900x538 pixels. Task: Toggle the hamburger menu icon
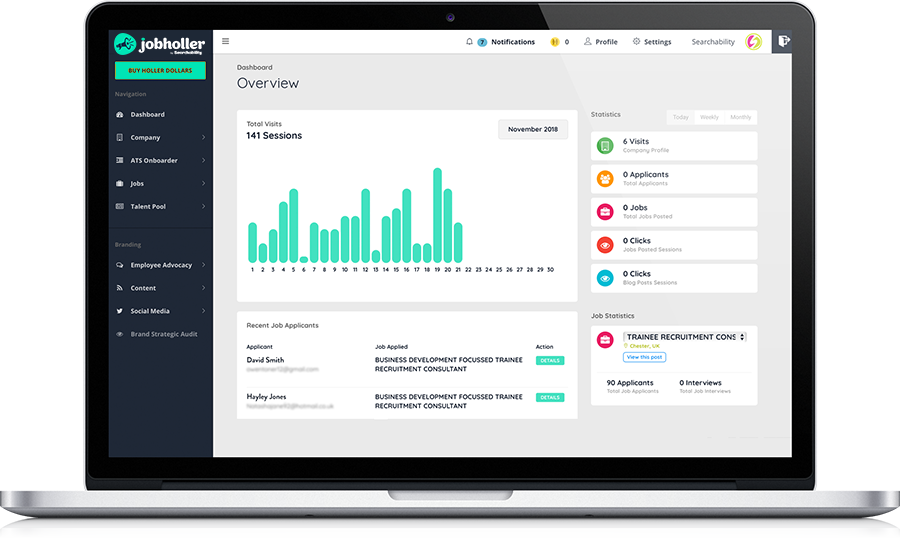226,41
